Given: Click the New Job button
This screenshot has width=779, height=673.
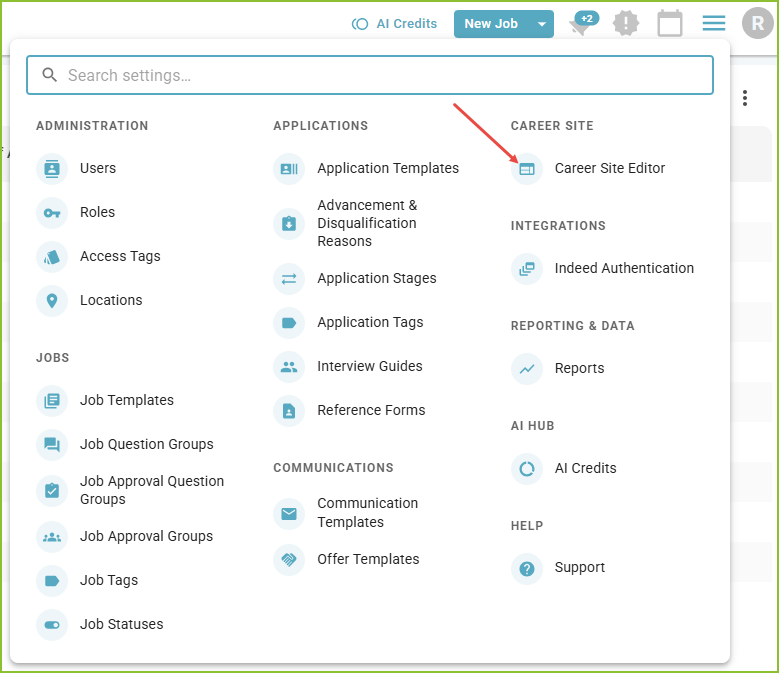Looking at the screenshot, I should [x=491, y=24].
